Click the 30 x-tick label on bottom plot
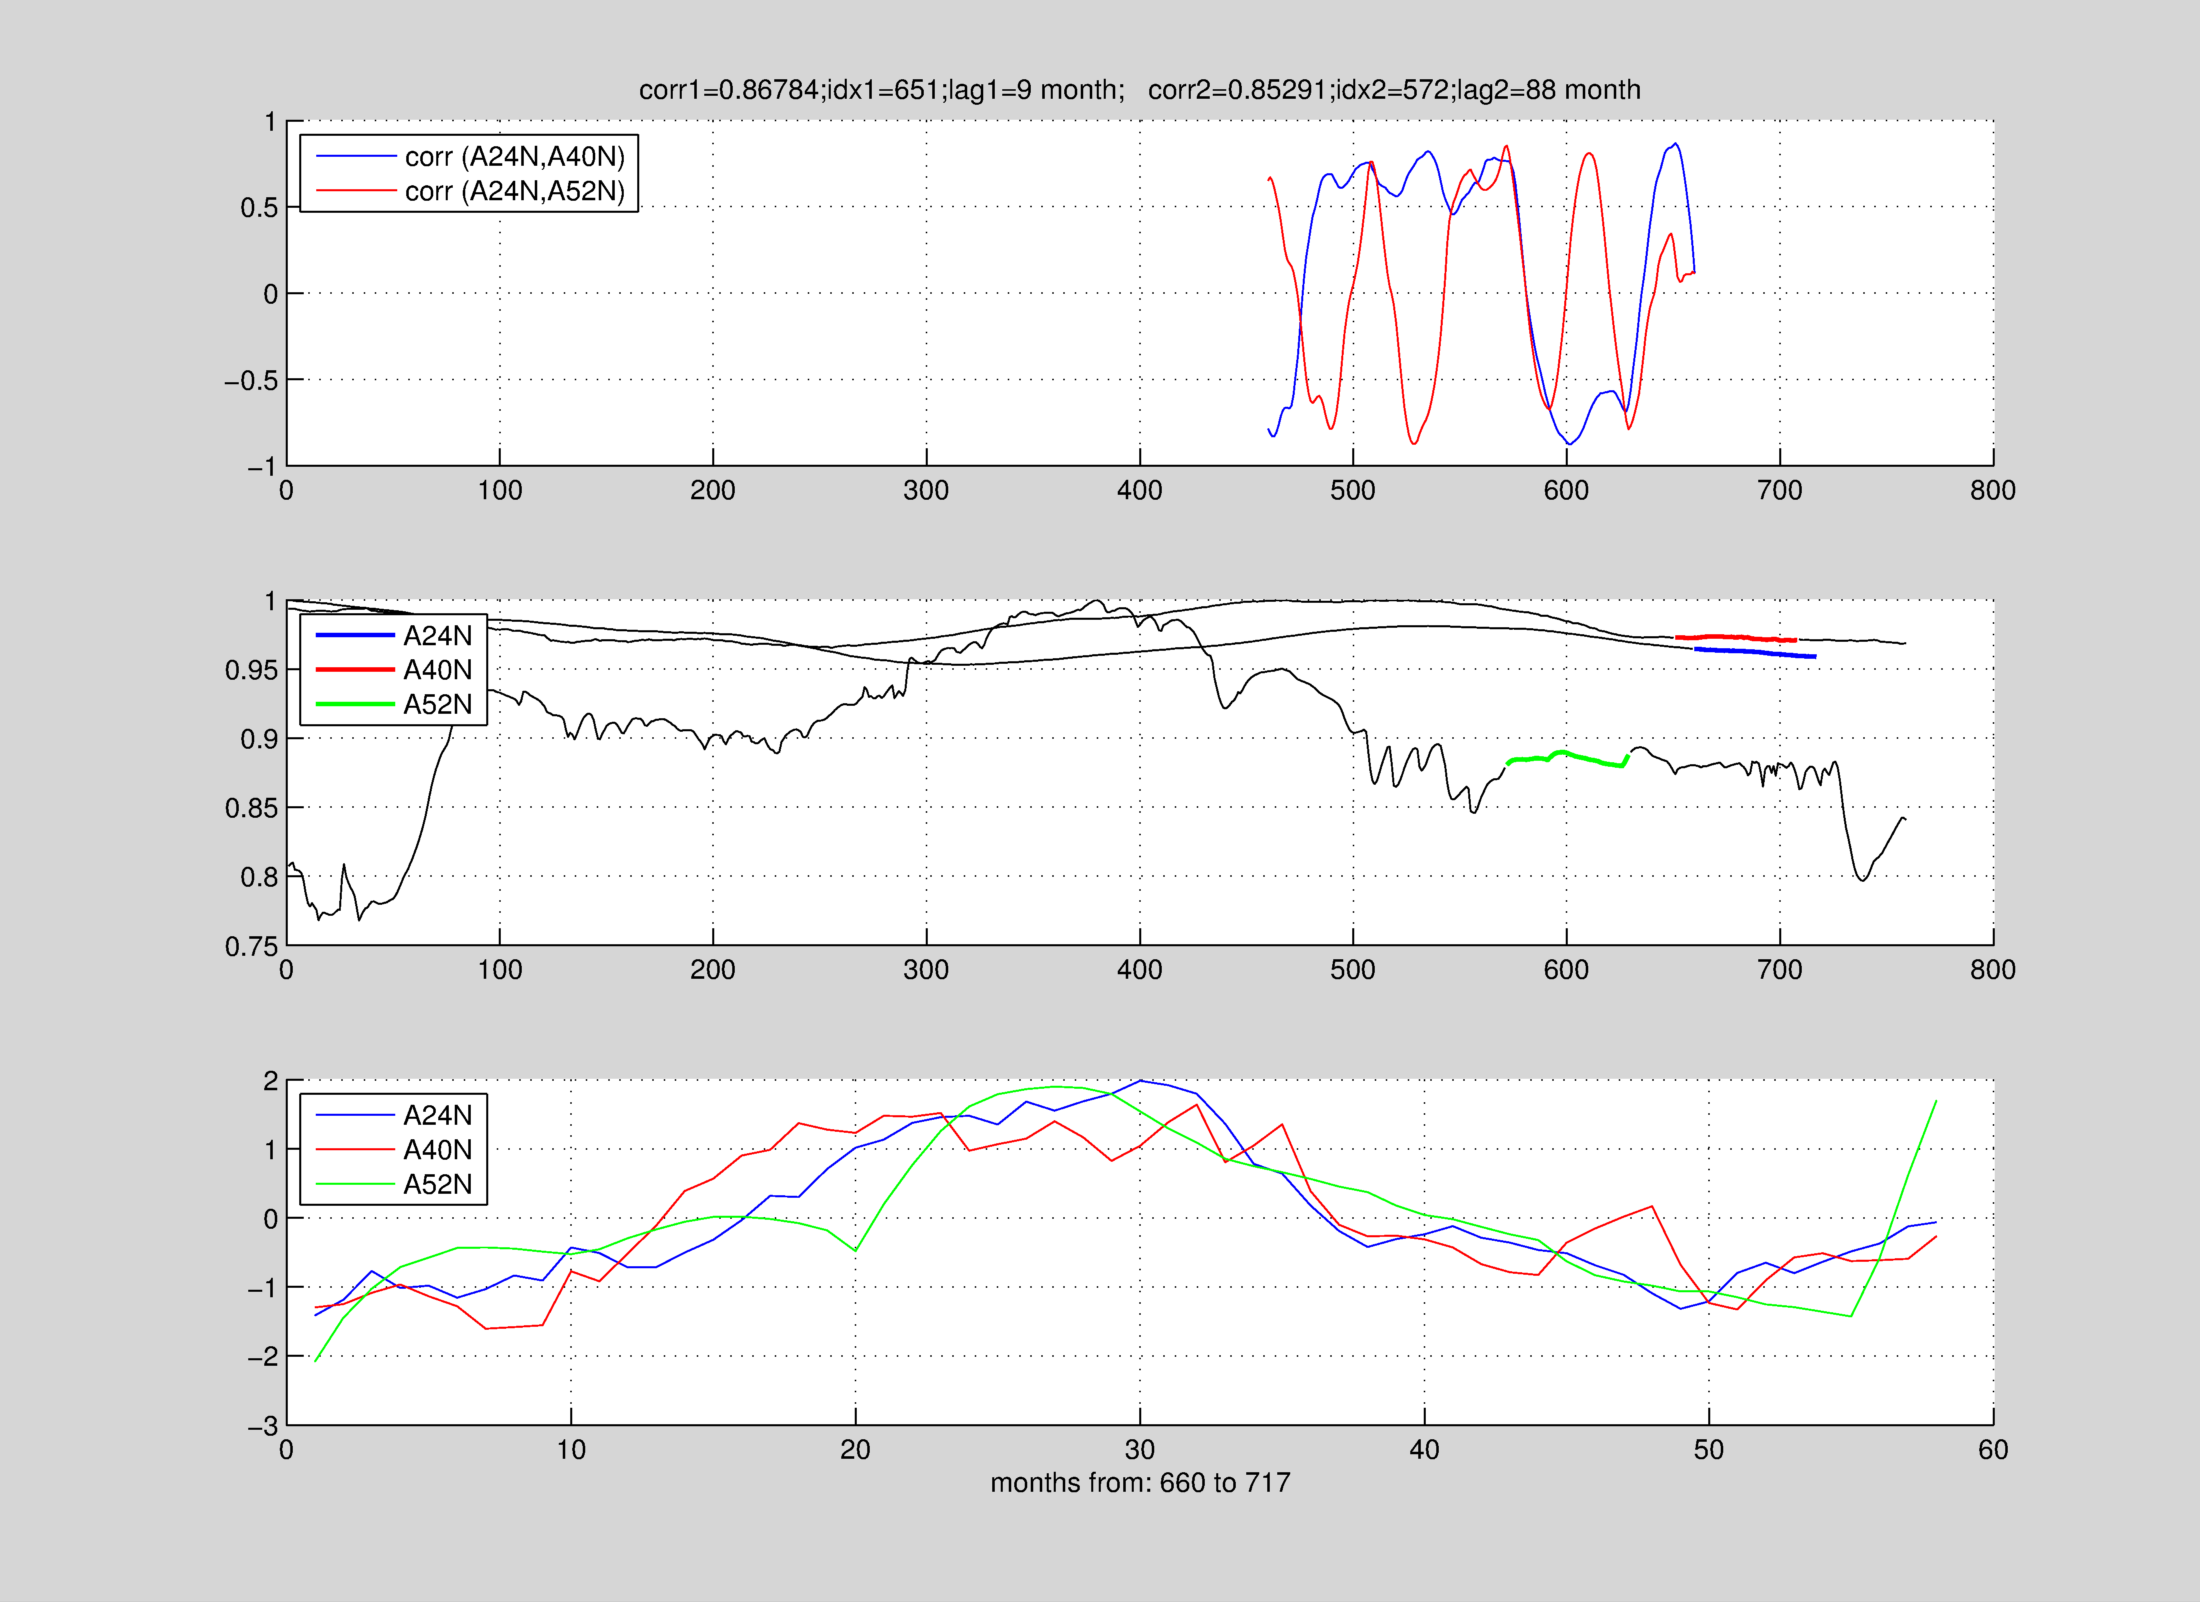This screenshot has height=1602, width=2200. [1139, 1450]
